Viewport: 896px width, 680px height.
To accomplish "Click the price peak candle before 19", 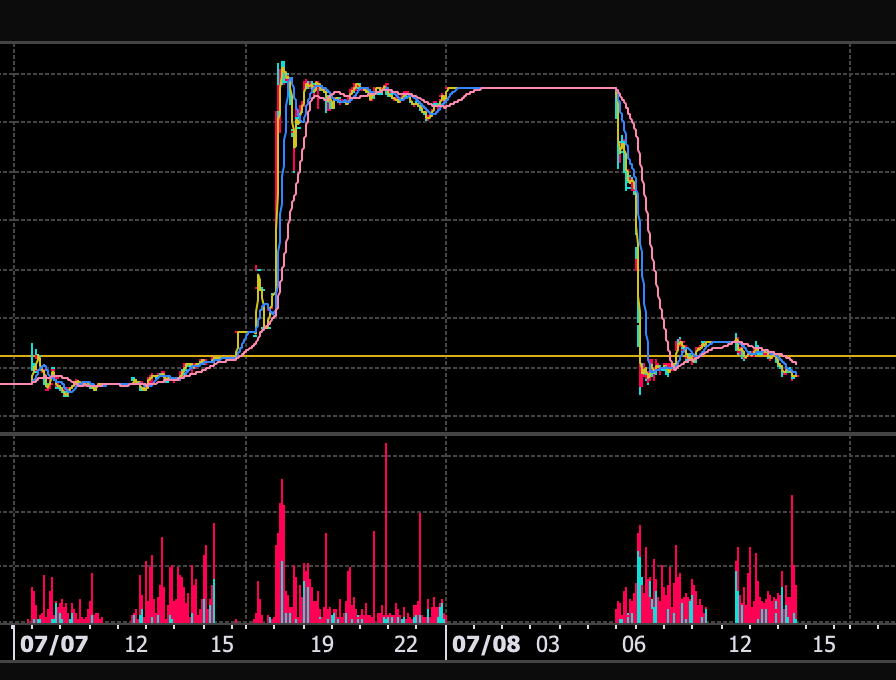I will 282,74.
